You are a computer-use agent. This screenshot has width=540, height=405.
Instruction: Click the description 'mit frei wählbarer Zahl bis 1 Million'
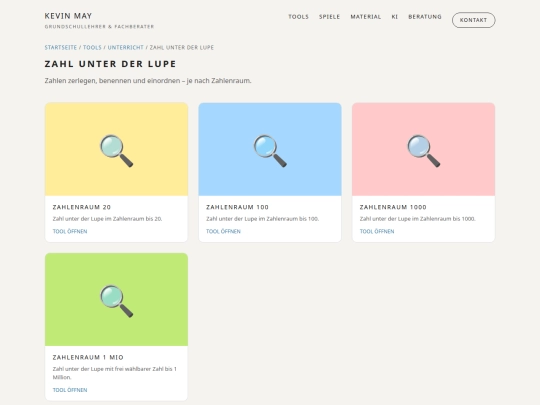click(x=115, y=373)
